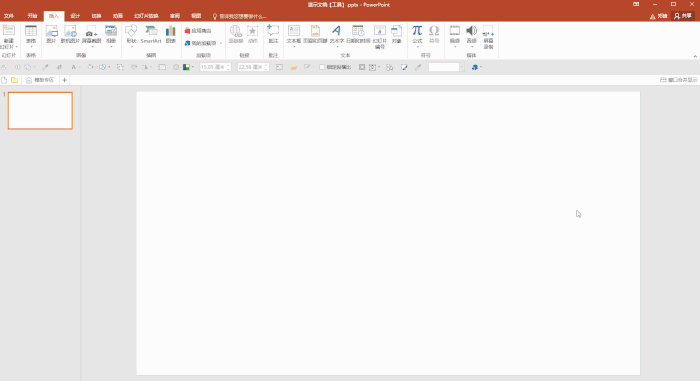Switch to the View (视图) tab
700x381 pixels.
tap(196, 16)
